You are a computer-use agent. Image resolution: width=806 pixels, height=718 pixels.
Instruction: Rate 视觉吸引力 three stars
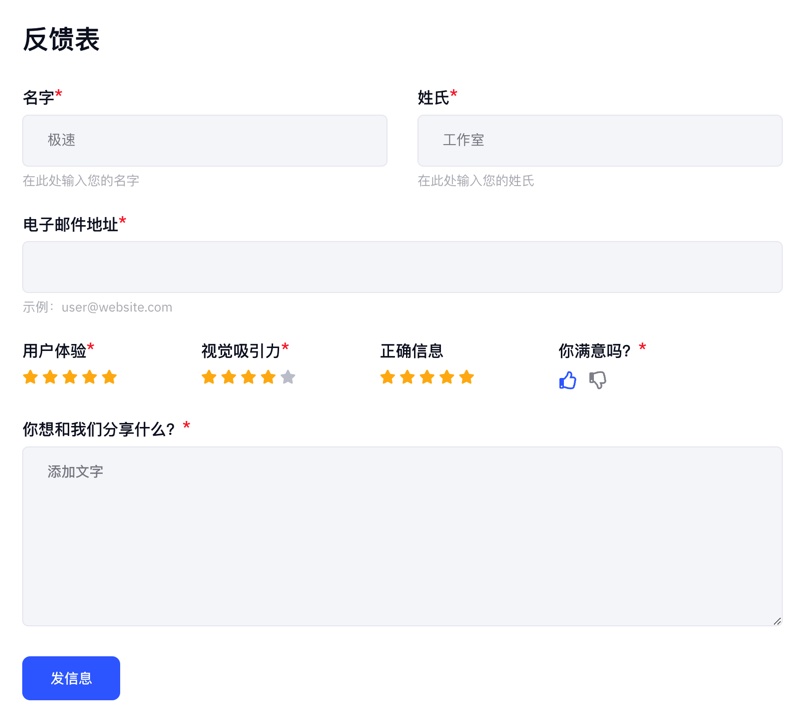tap(248, 377)
